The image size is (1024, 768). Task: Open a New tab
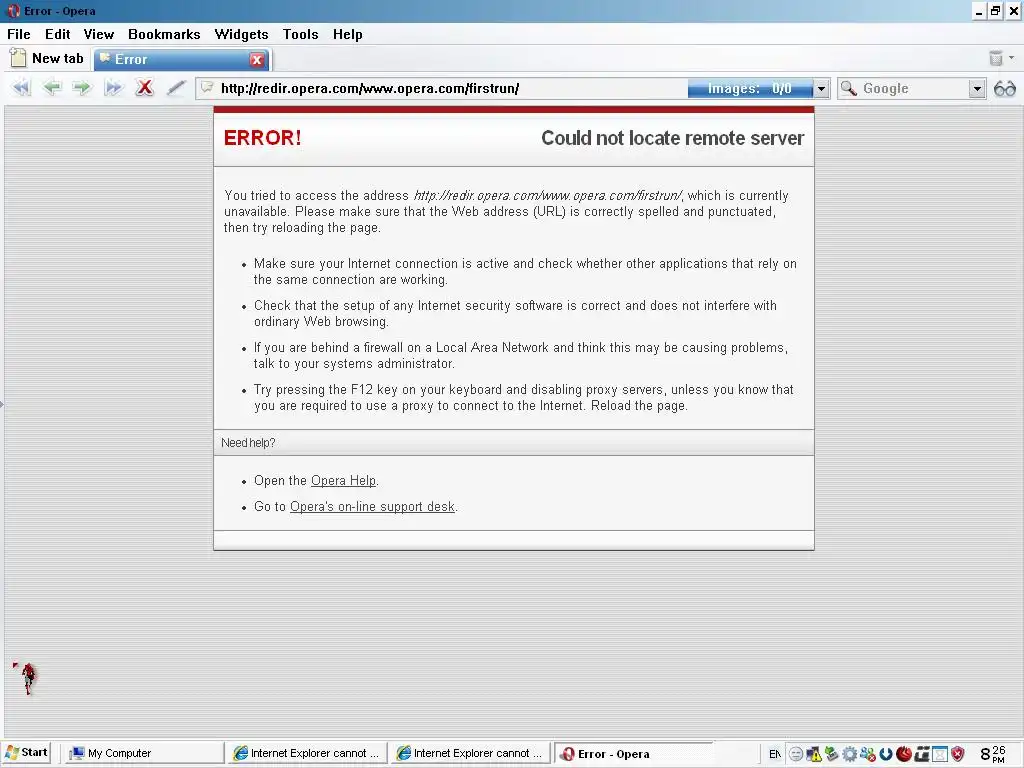(47, 58)
